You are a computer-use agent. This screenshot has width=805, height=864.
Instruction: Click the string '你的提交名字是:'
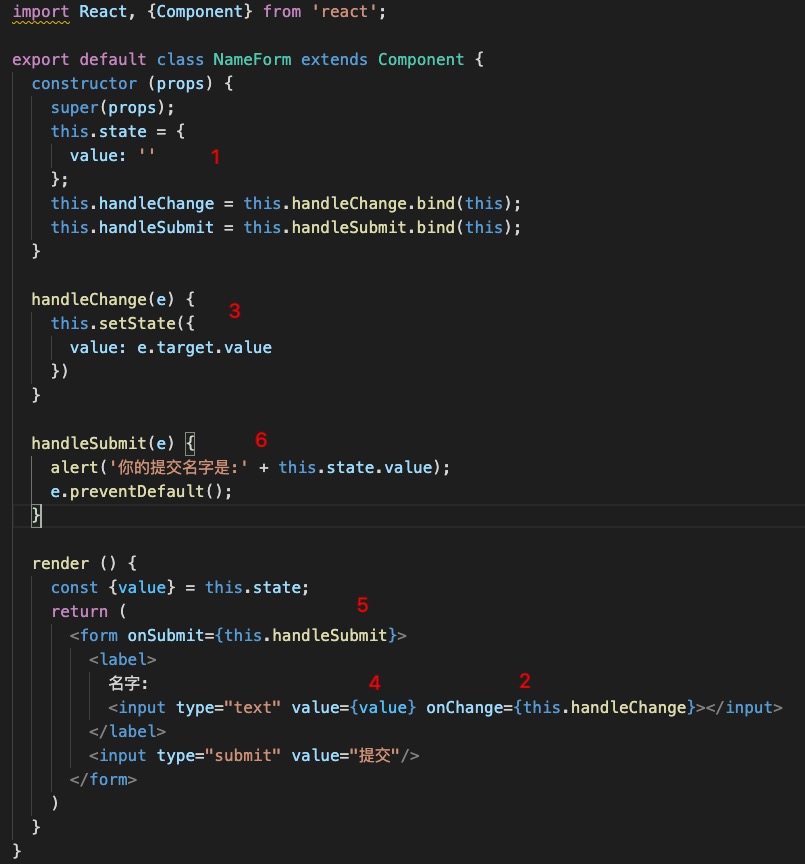tap(177, 468)
